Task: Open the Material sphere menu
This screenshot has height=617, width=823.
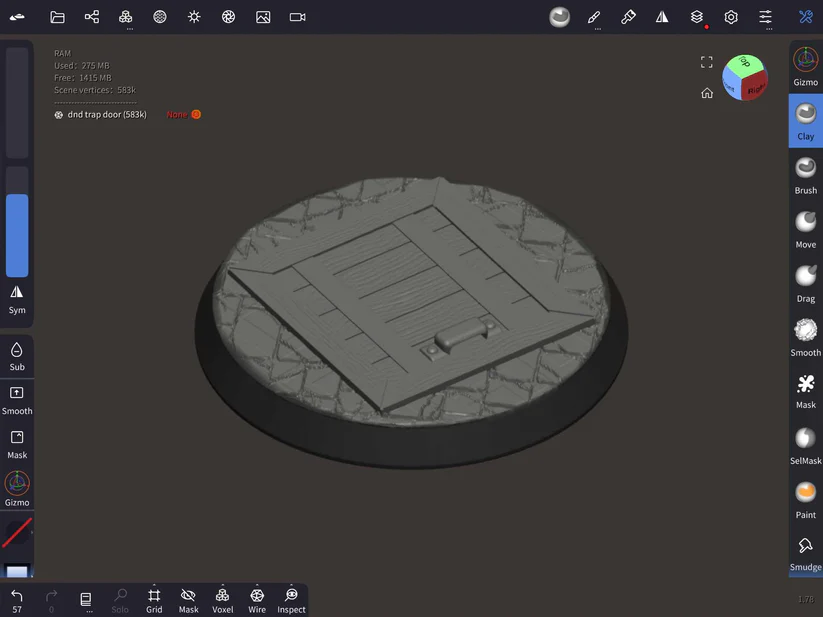Action: point(160,17)
